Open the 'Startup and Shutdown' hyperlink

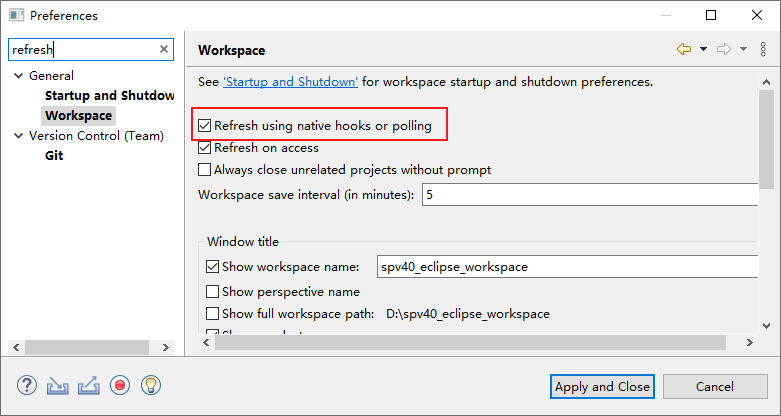click(290, 82)
